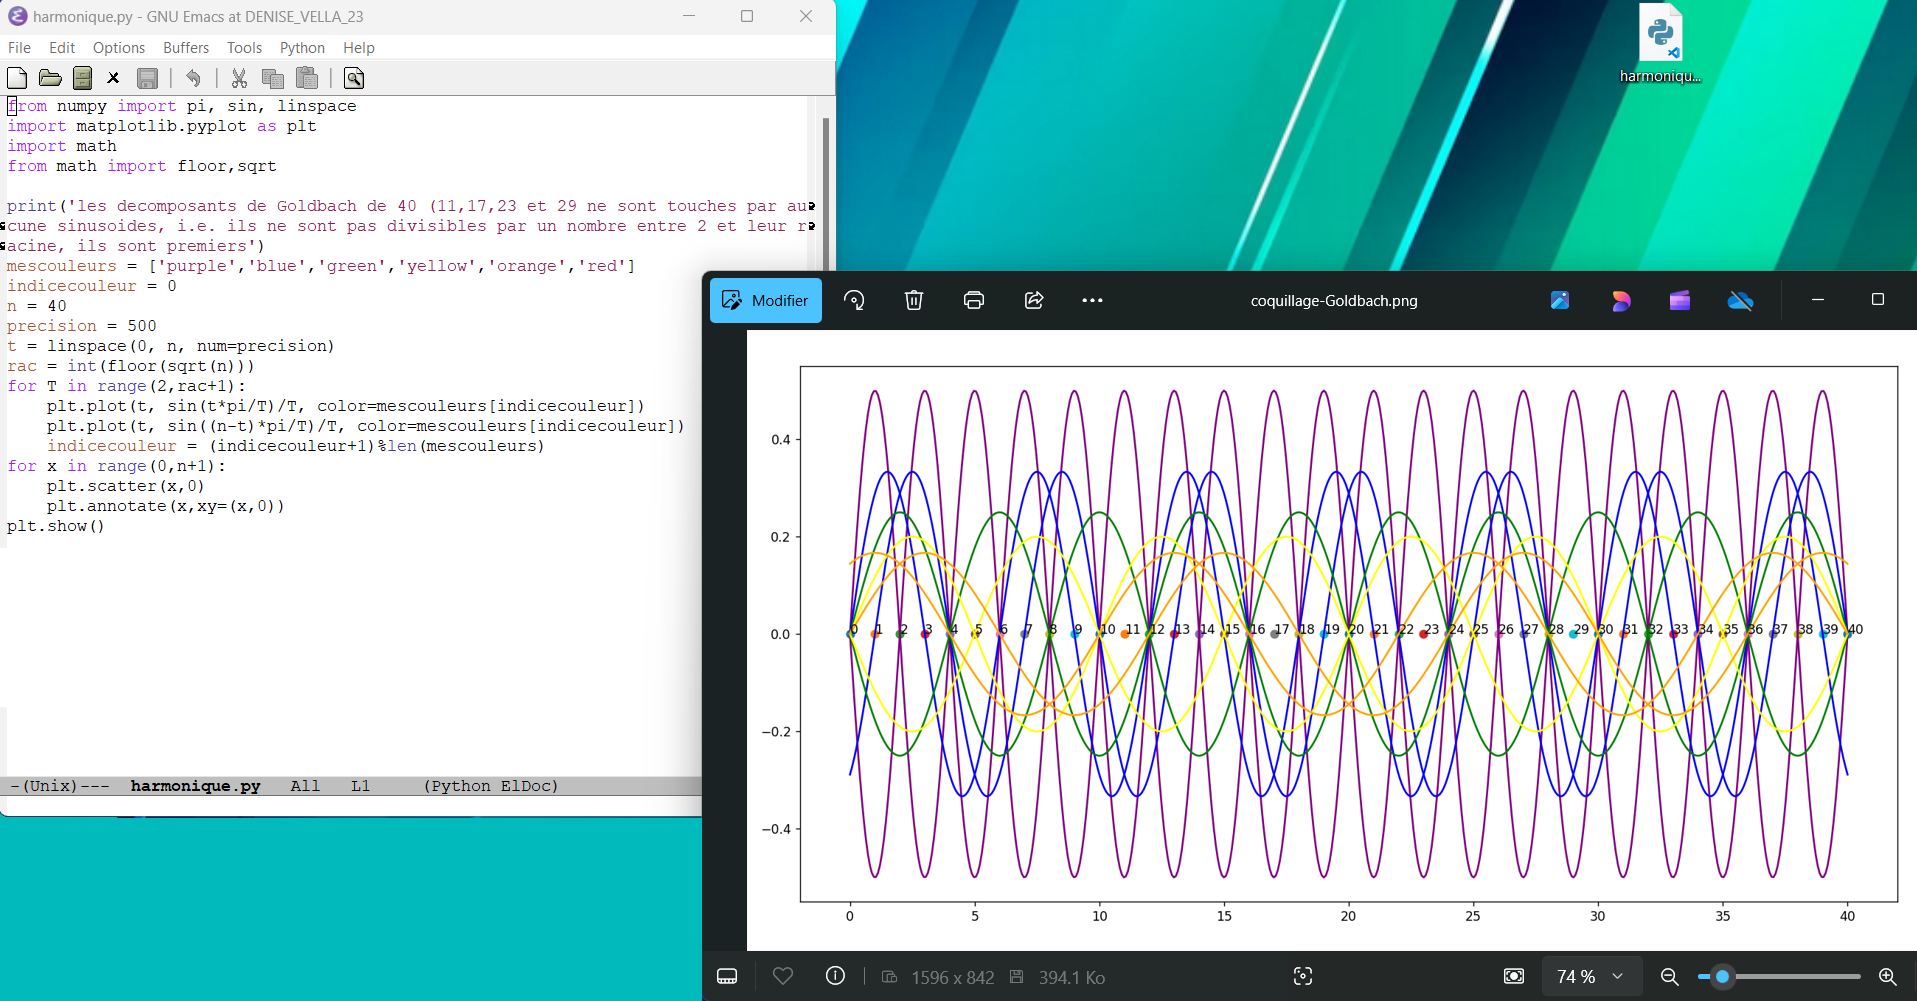Click the zoom slider handle in Photos
The image size is (1917, 1001).
(1722, 976)
